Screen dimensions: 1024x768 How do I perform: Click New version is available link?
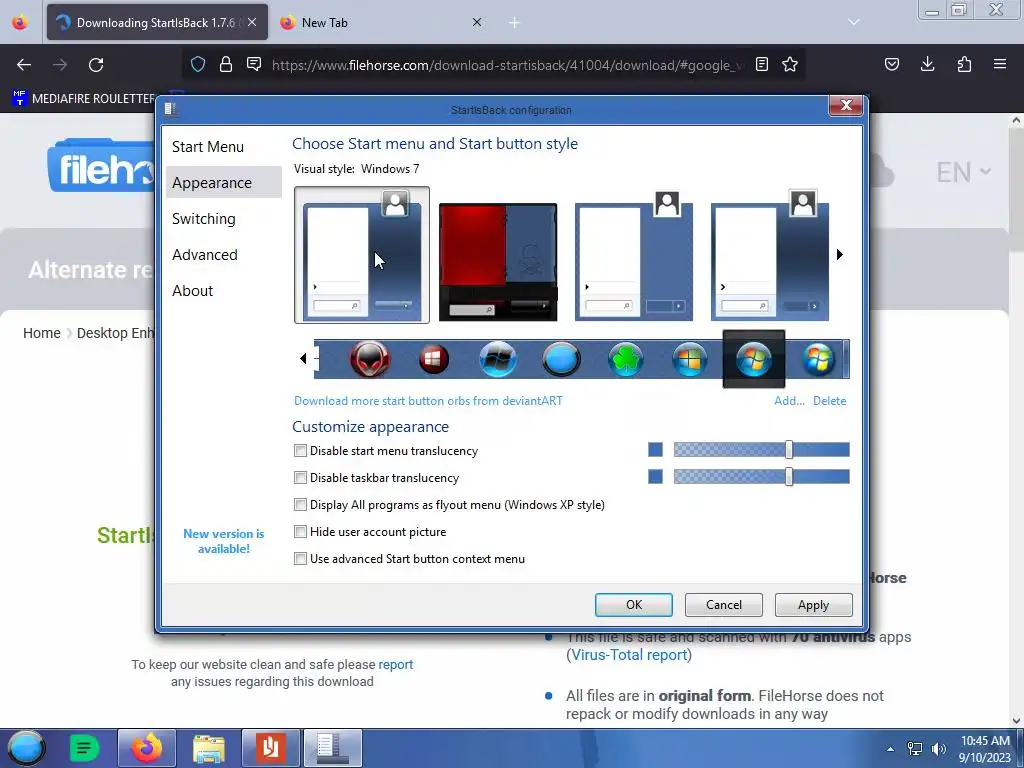(x=223, y=541)
